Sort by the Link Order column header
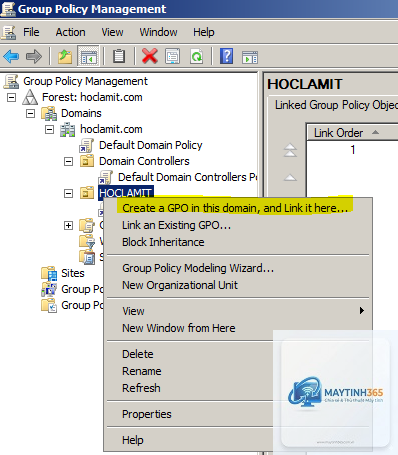The height and width of the screenshot is (455, 398). click(352, 133)
